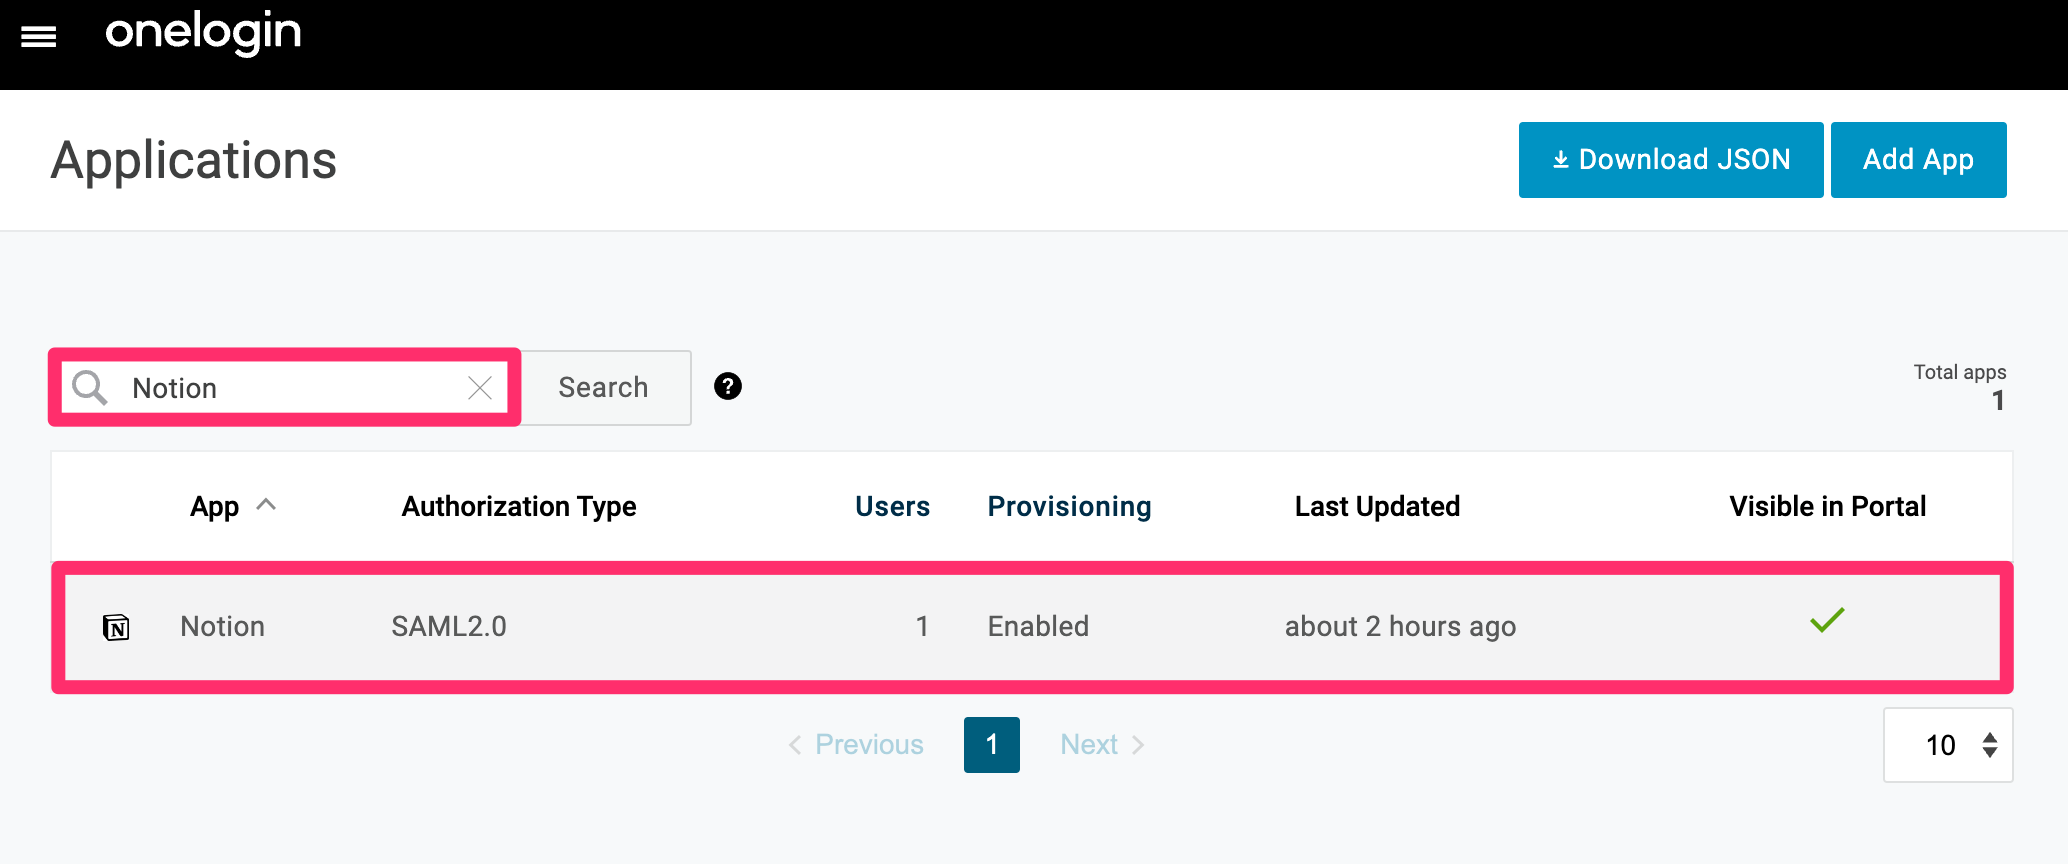Click the Total apps count

(1997, 401)
